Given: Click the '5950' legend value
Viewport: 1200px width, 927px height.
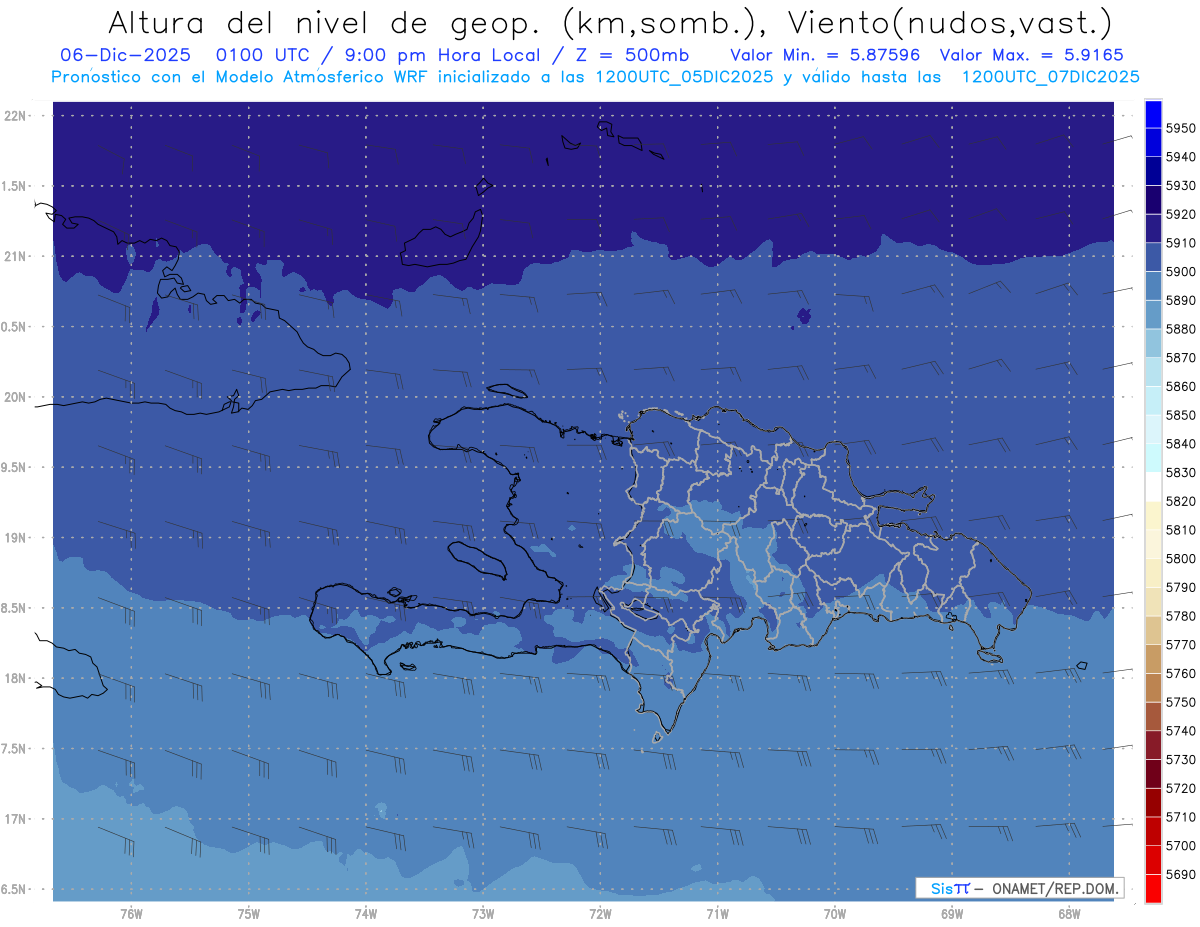Looking at the screenshot, I should tap(1181, 129).
